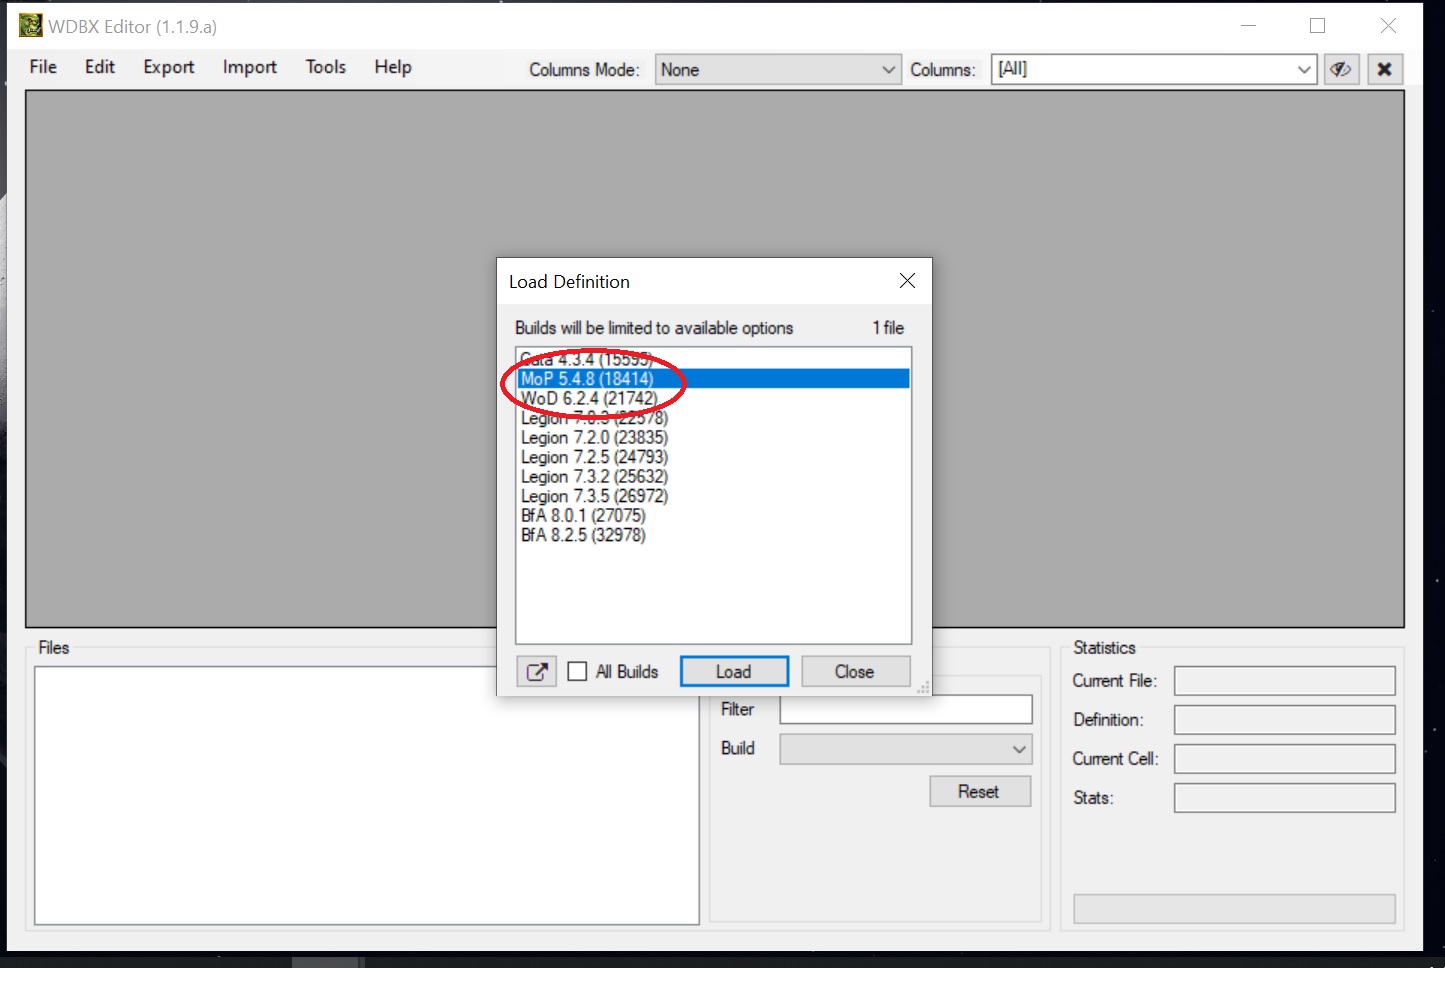Expand the Columns [All] combo box
The width and height of the screenshot is (1445, 982).
click(x=1154, y=69)
